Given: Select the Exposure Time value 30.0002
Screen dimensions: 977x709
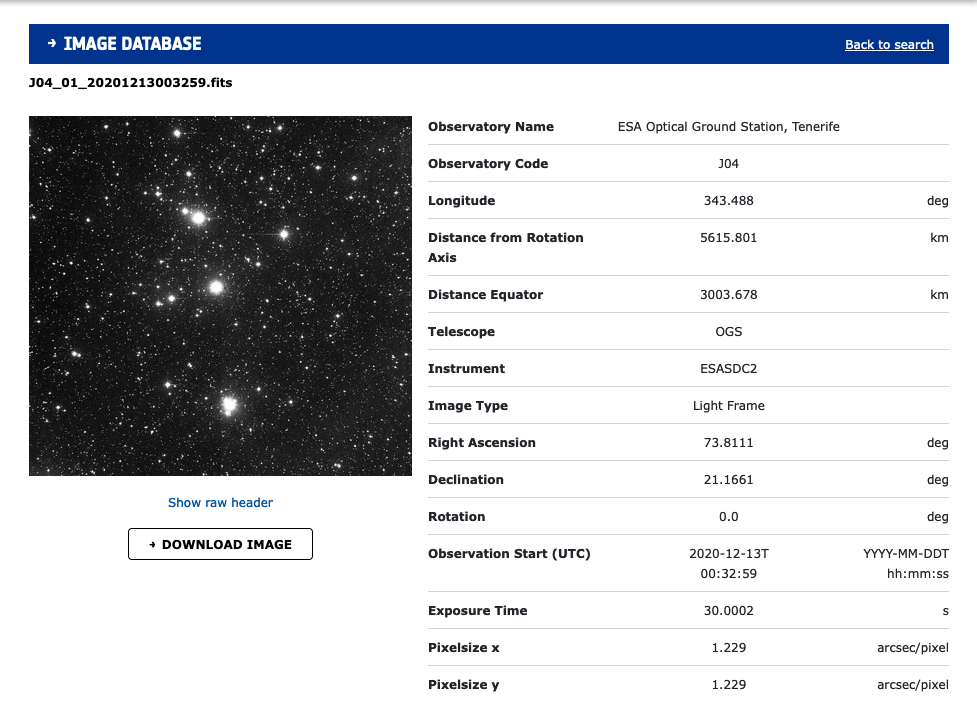Looking at the screenshot, I should point(728,611).
